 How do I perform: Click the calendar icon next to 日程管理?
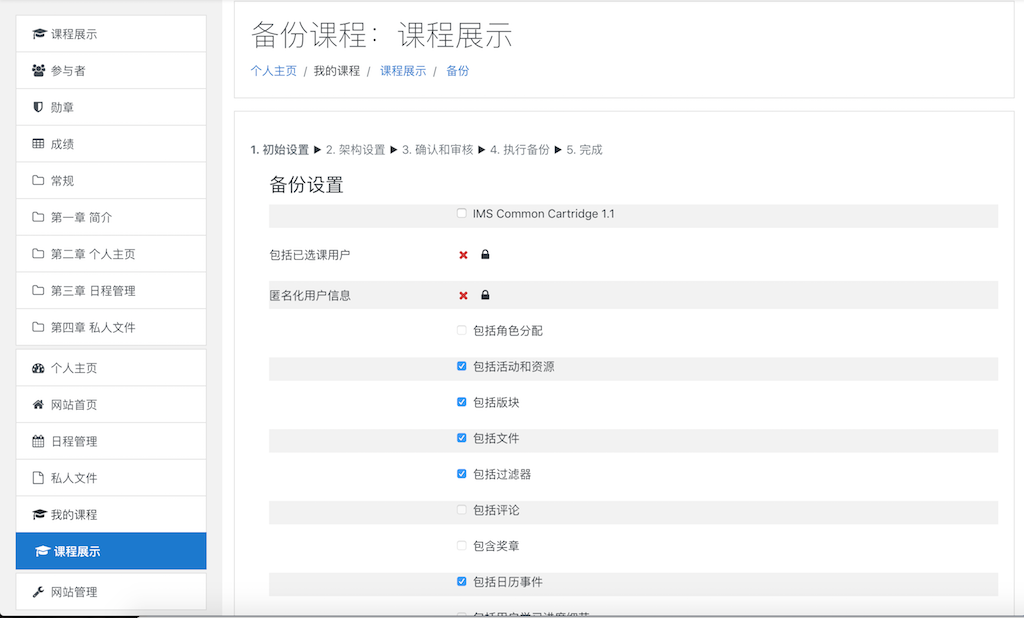pyautogui.click(x=39, y=441)
